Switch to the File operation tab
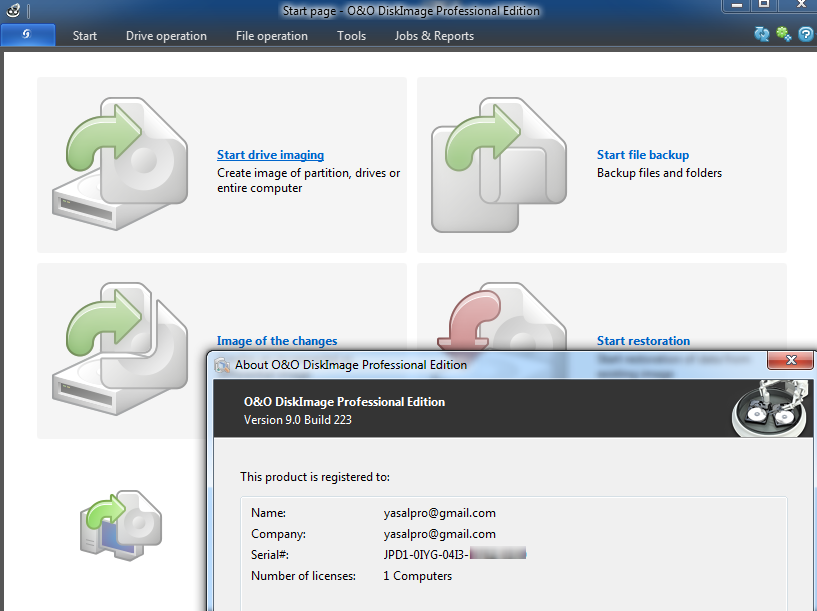This screenshot has width=817, height=611. click(x=272, y=36)
